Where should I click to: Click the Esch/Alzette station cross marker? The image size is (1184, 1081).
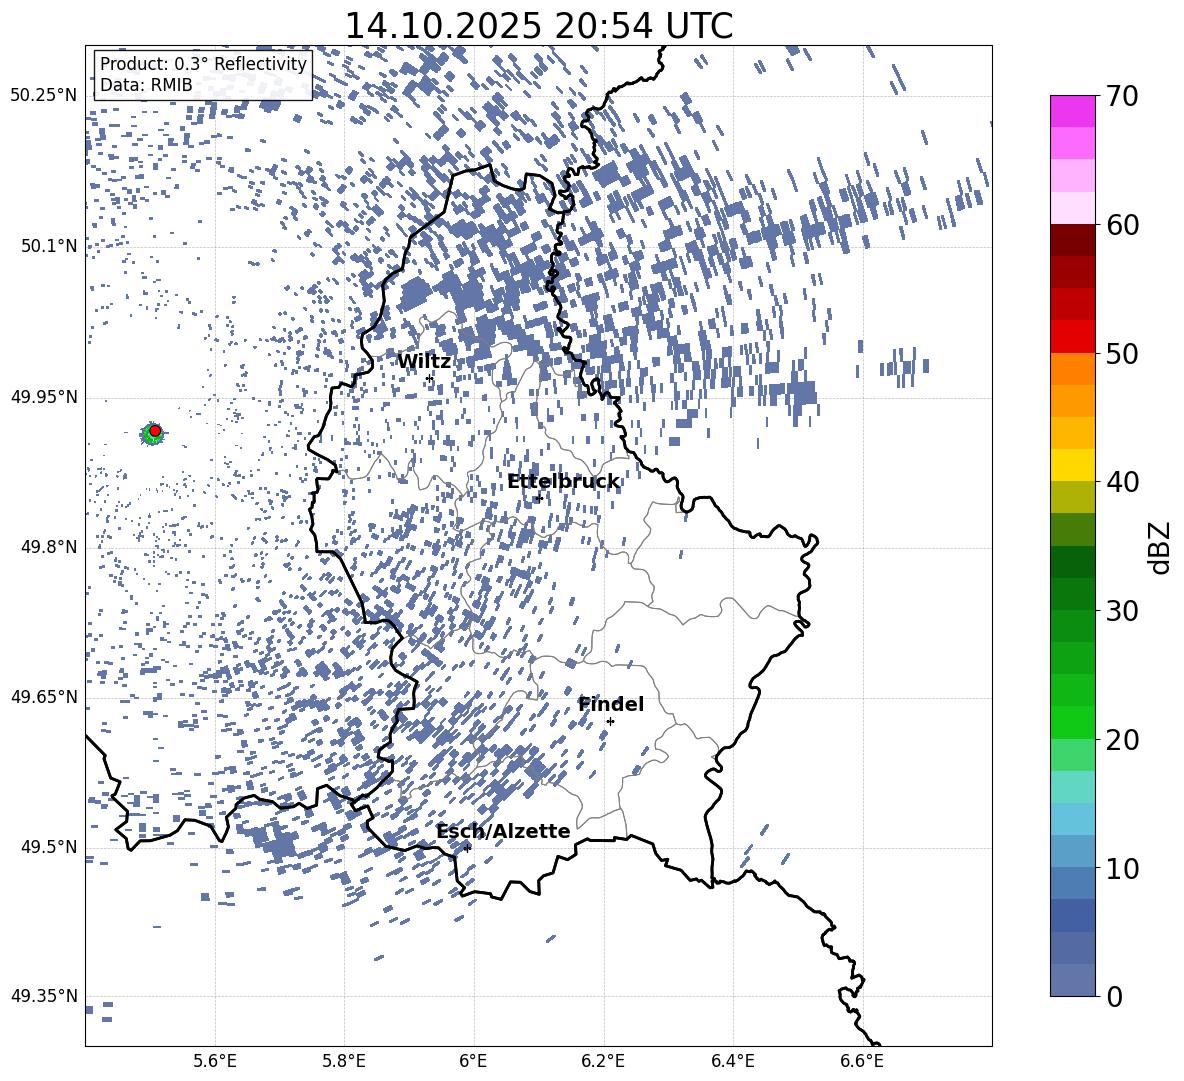[x=467, y=848]
